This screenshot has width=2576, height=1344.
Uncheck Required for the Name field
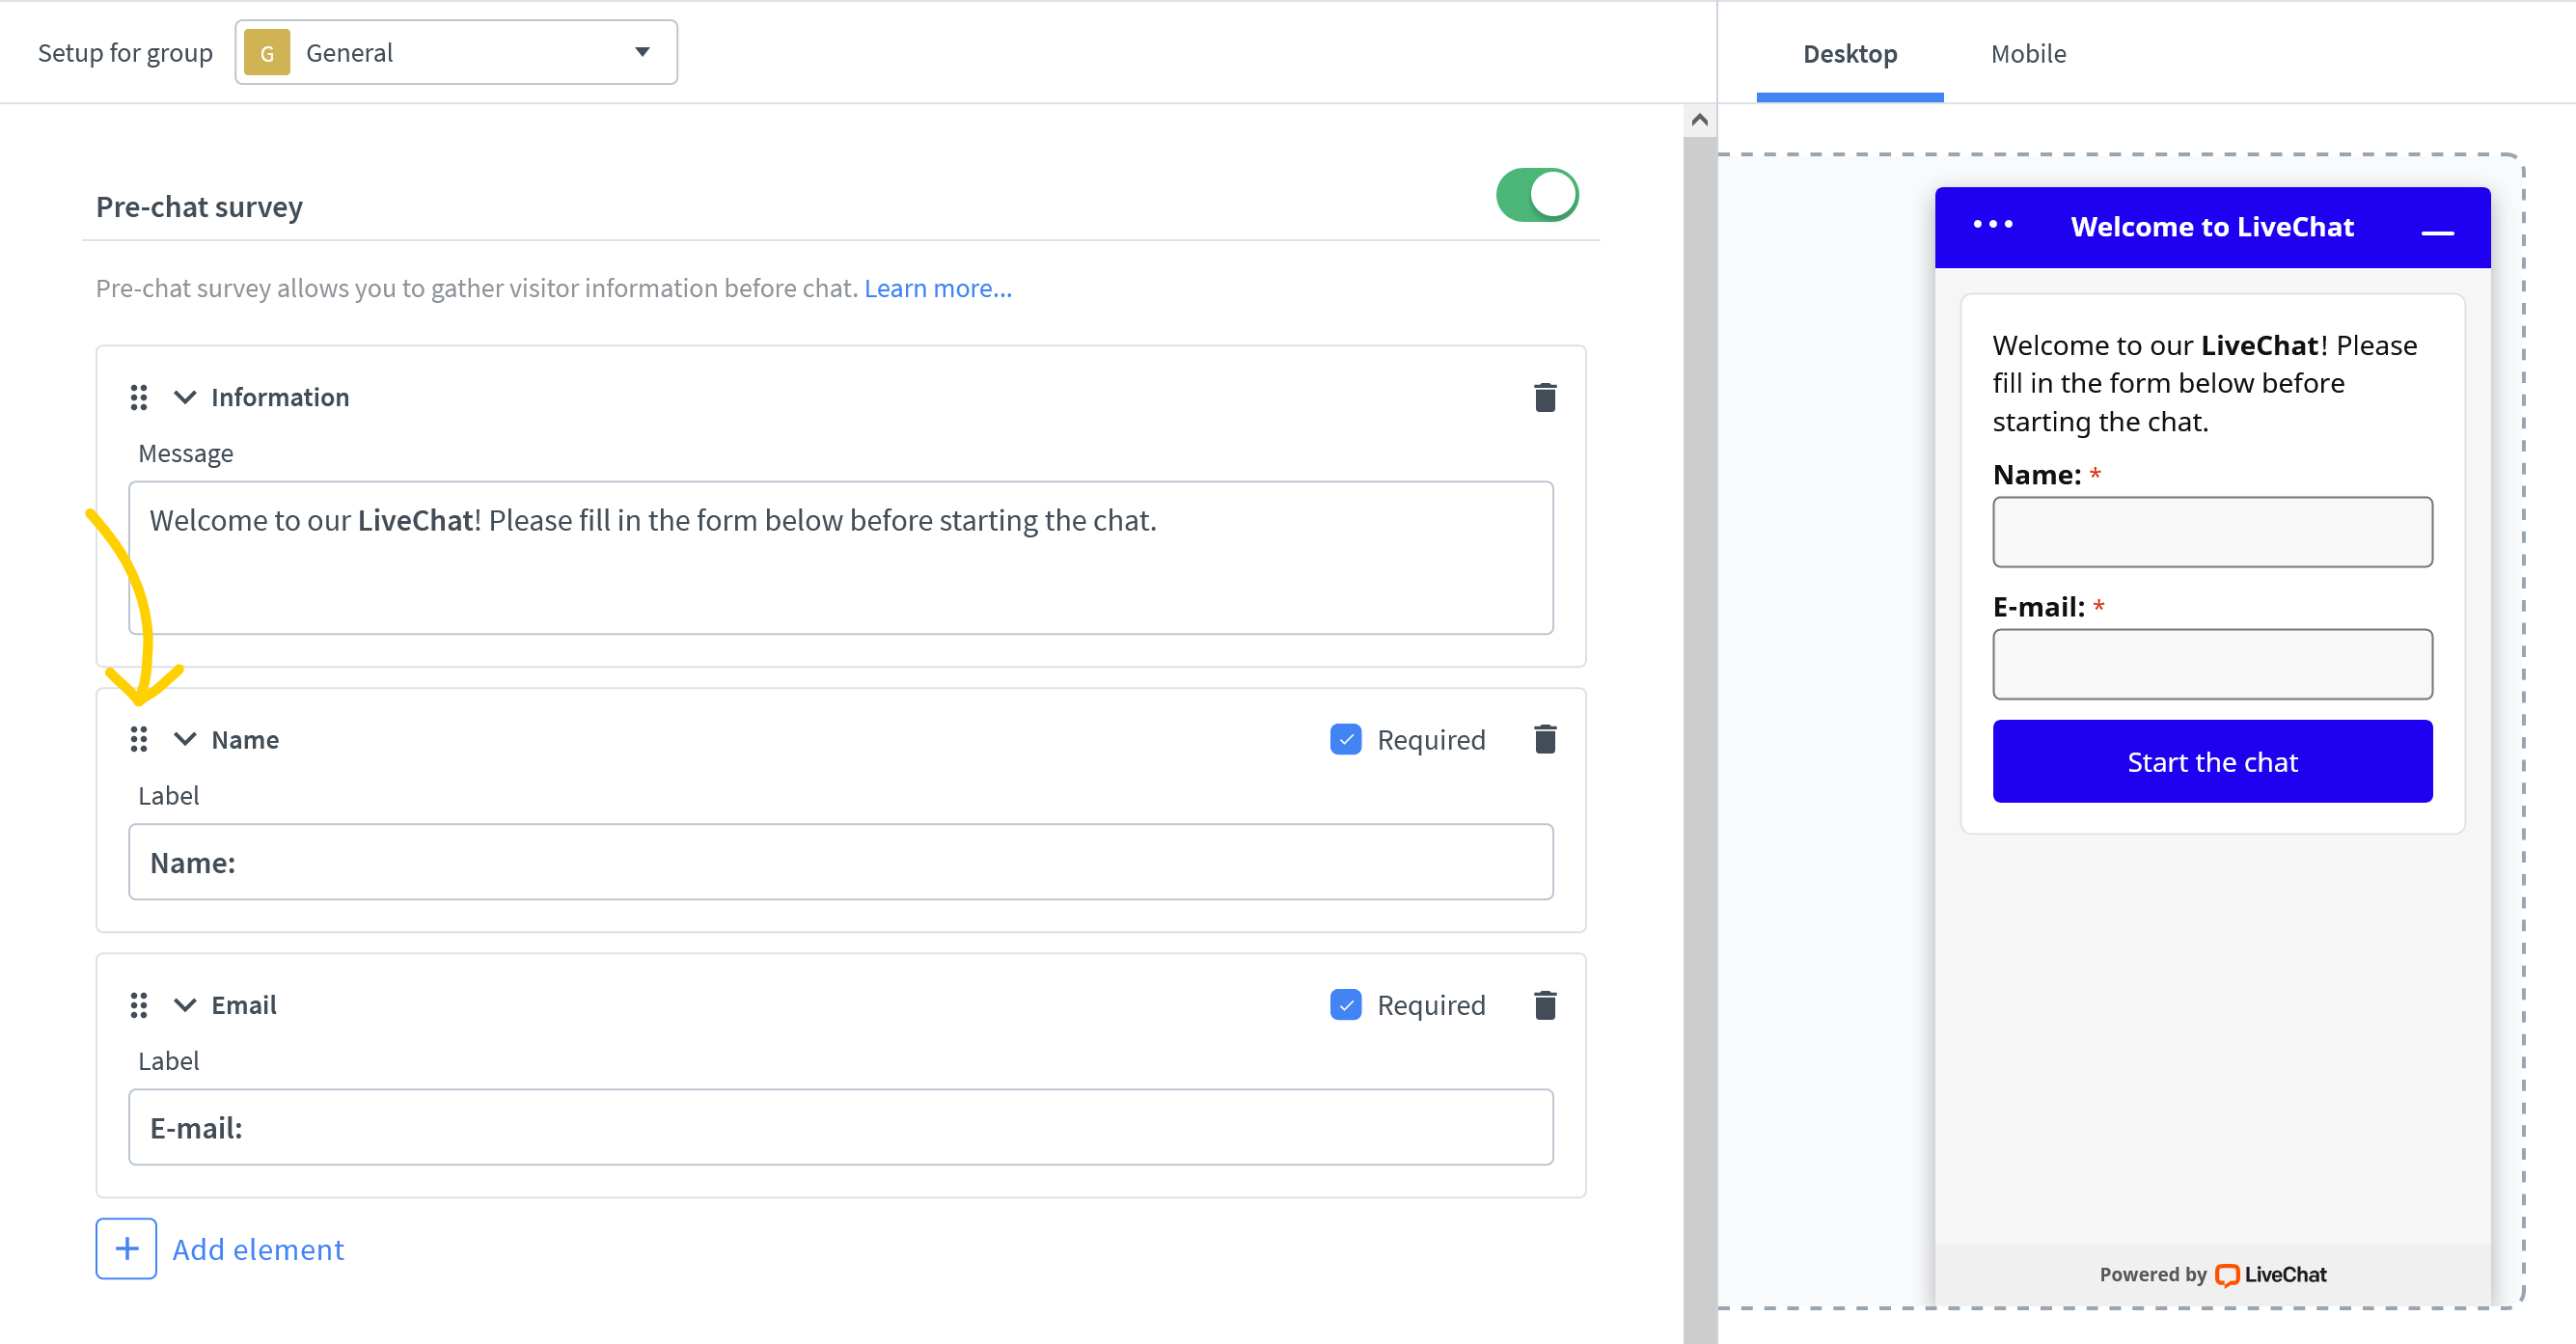[1346, 739]
